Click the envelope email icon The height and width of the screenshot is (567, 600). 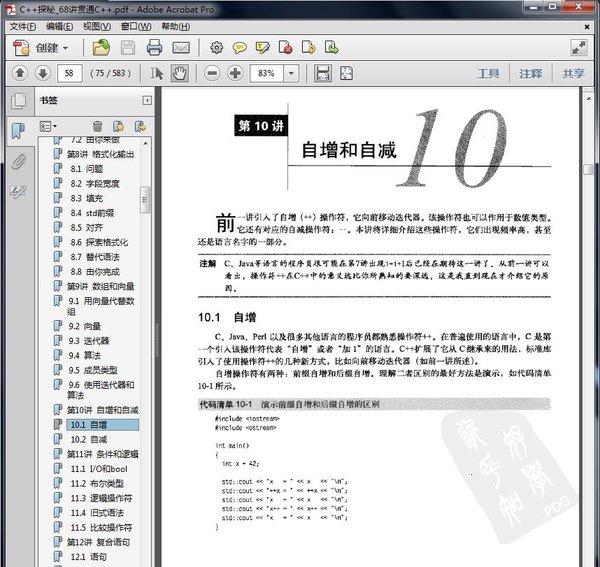point(181,47)
